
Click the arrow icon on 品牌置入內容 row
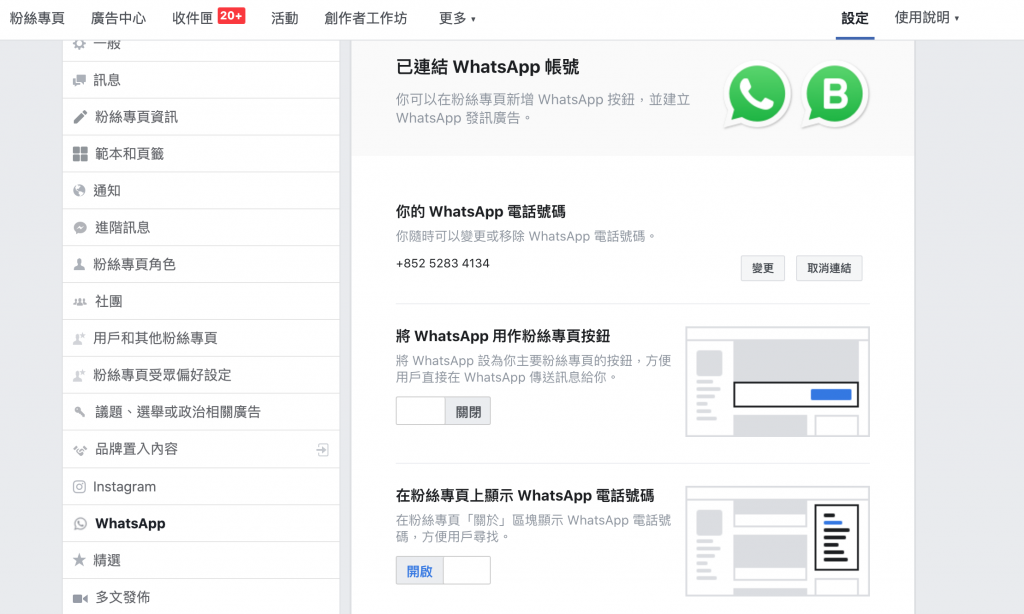click(322, 450)
